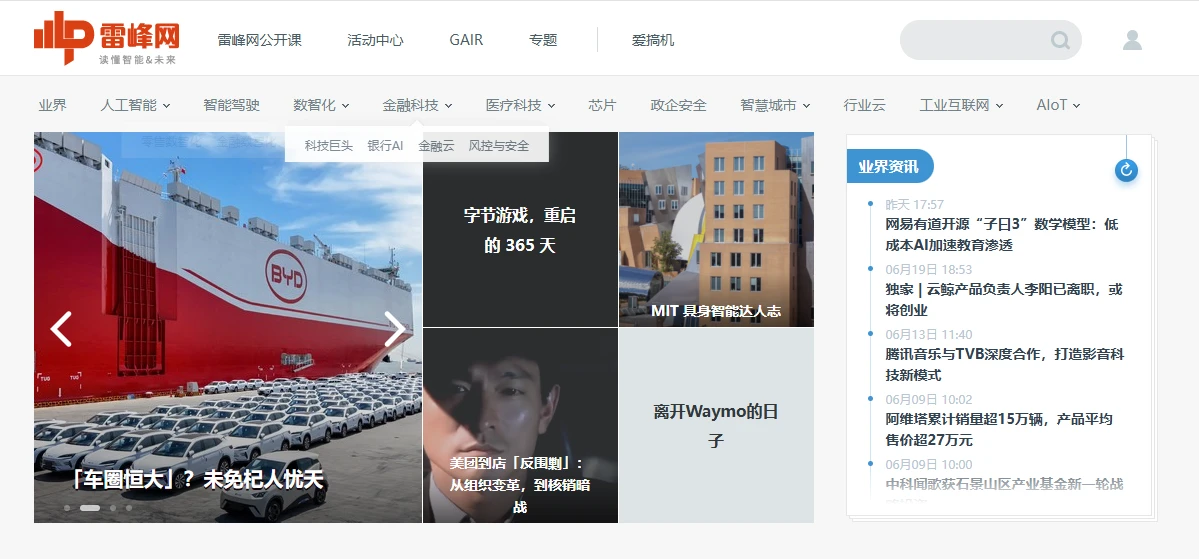This screenshot has width=1199, height=559.
Task: Click the refresh icon in 业界资讯
Action: coord(1126,170)
